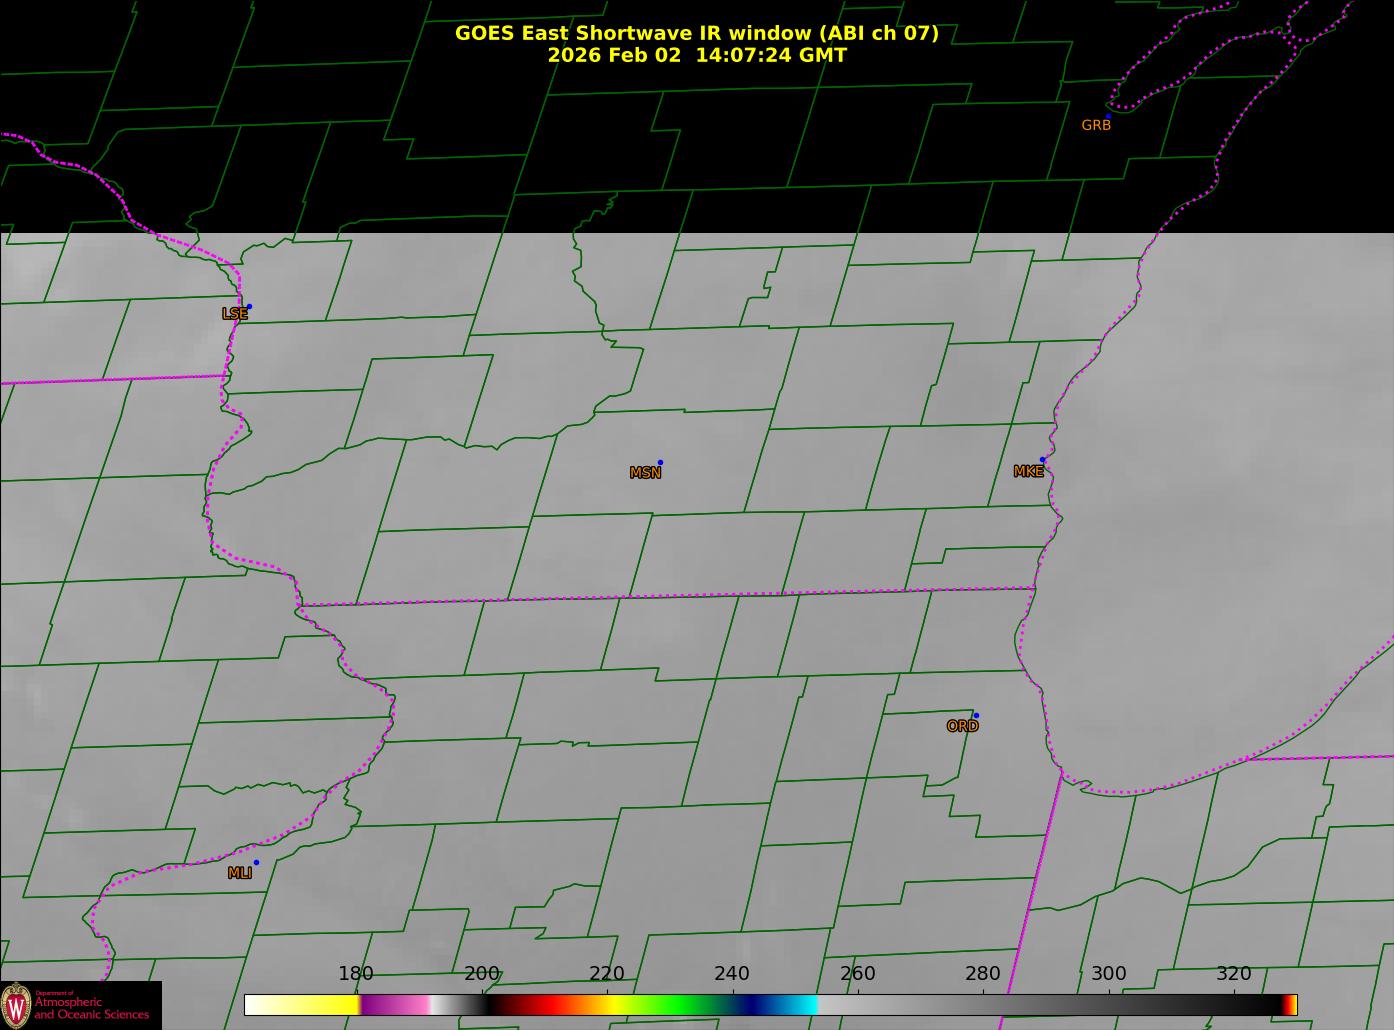
Task: Click the 2026 Feb 02 timestamp text
Action: (x=697, y=55)
